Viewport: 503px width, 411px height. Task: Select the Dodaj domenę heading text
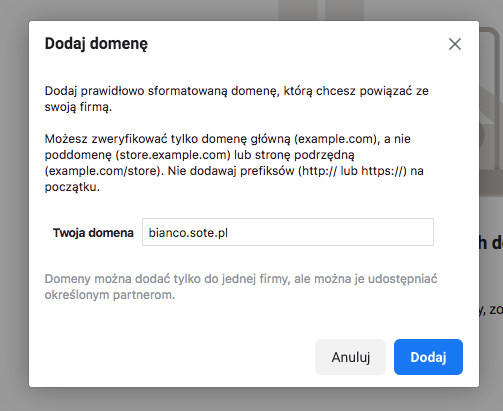coord(96,44)
